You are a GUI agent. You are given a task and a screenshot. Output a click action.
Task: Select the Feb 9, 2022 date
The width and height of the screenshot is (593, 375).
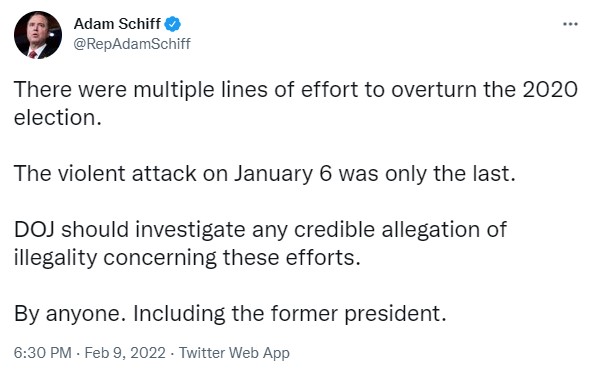coord(125,353)
